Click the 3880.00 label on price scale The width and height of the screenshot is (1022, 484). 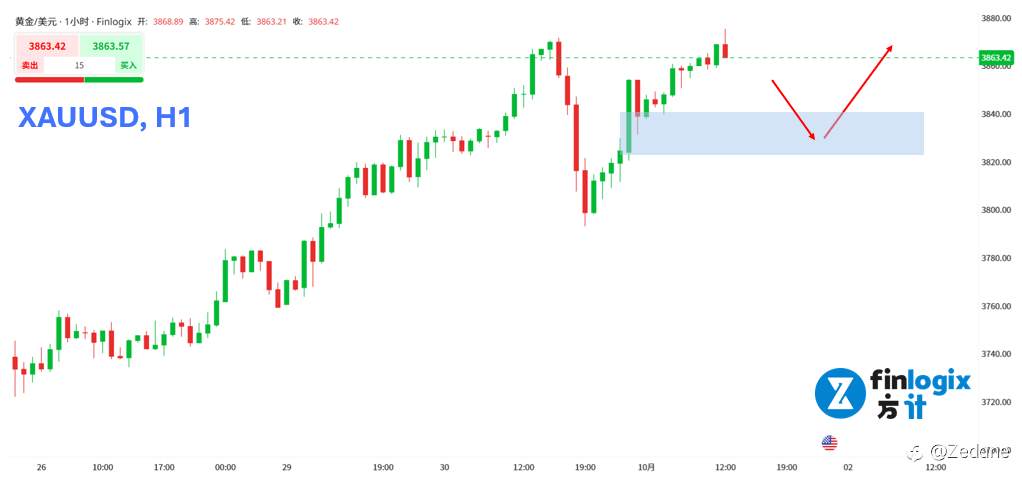tap(996, 19)
